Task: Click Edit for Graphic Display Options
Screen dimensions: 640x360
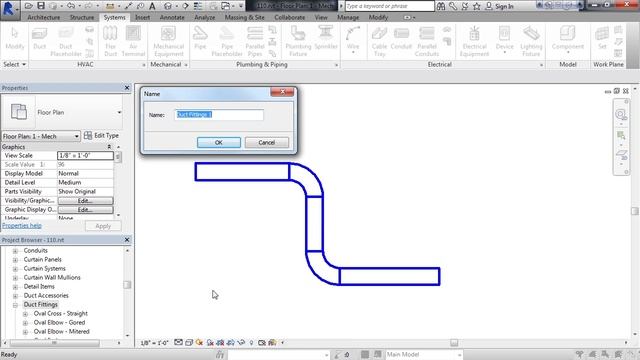Action: point(85,209)
